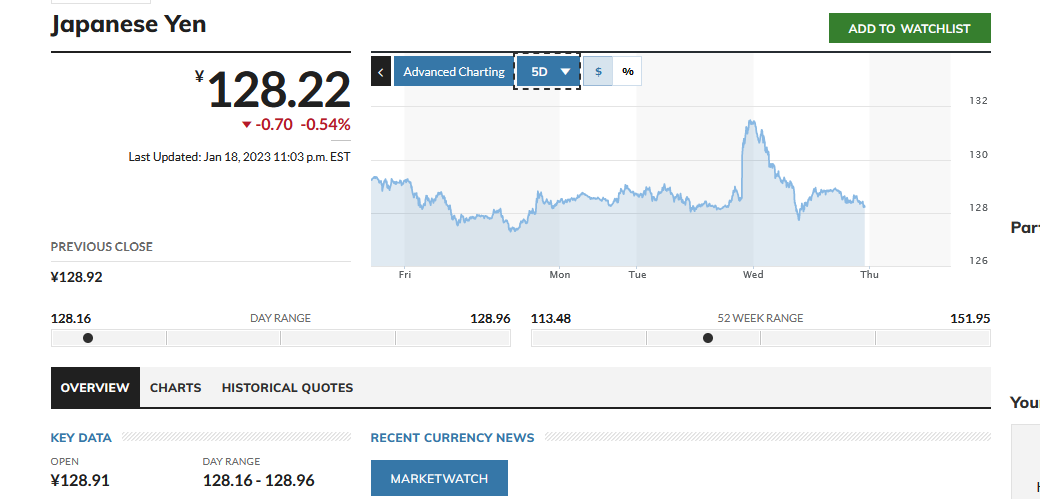Switch chart to dollar value mode
The width and height of the screenshot is (1040, 499).
(x=598, y=71)
